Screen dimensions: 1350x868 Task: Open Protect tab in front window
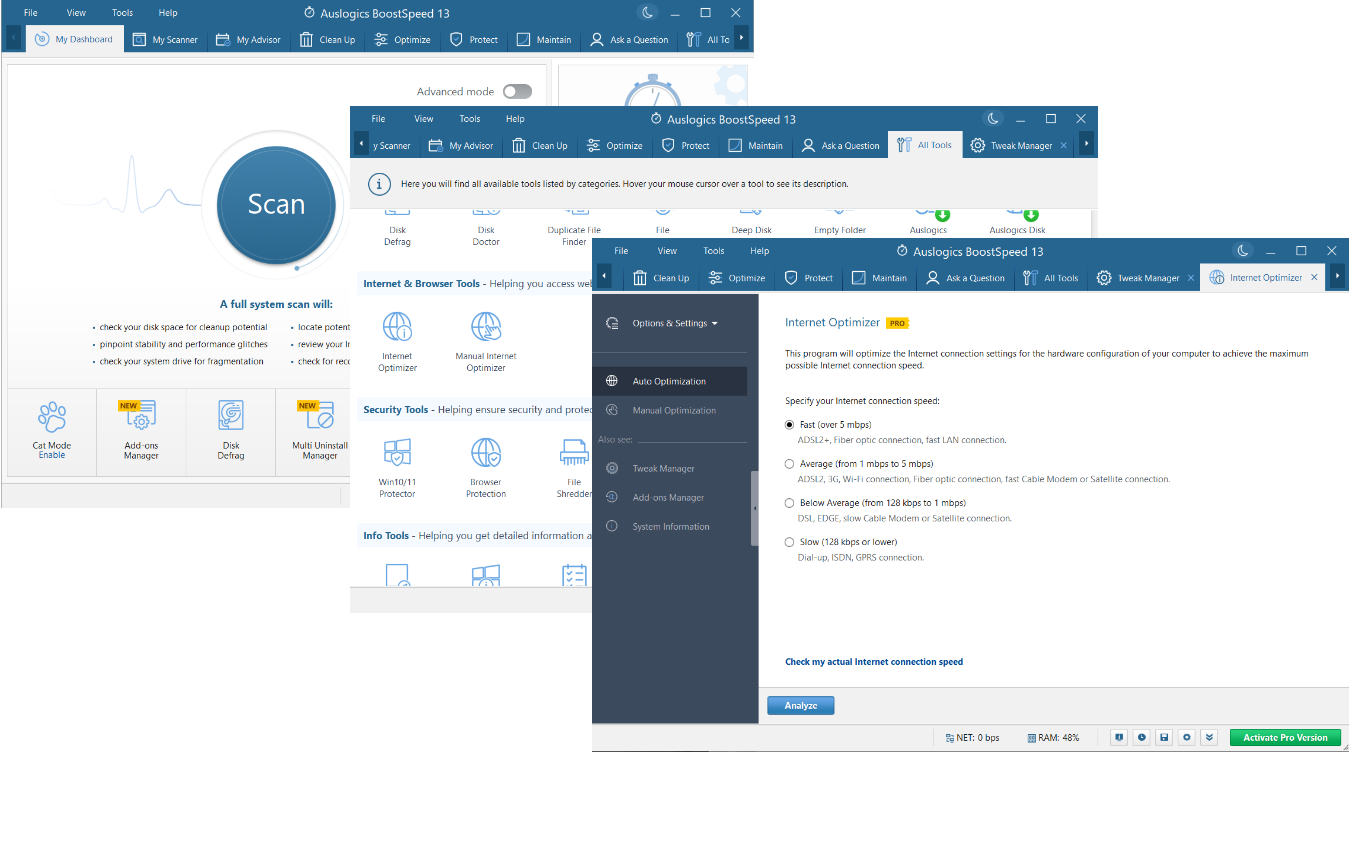[x=809, y=278]
